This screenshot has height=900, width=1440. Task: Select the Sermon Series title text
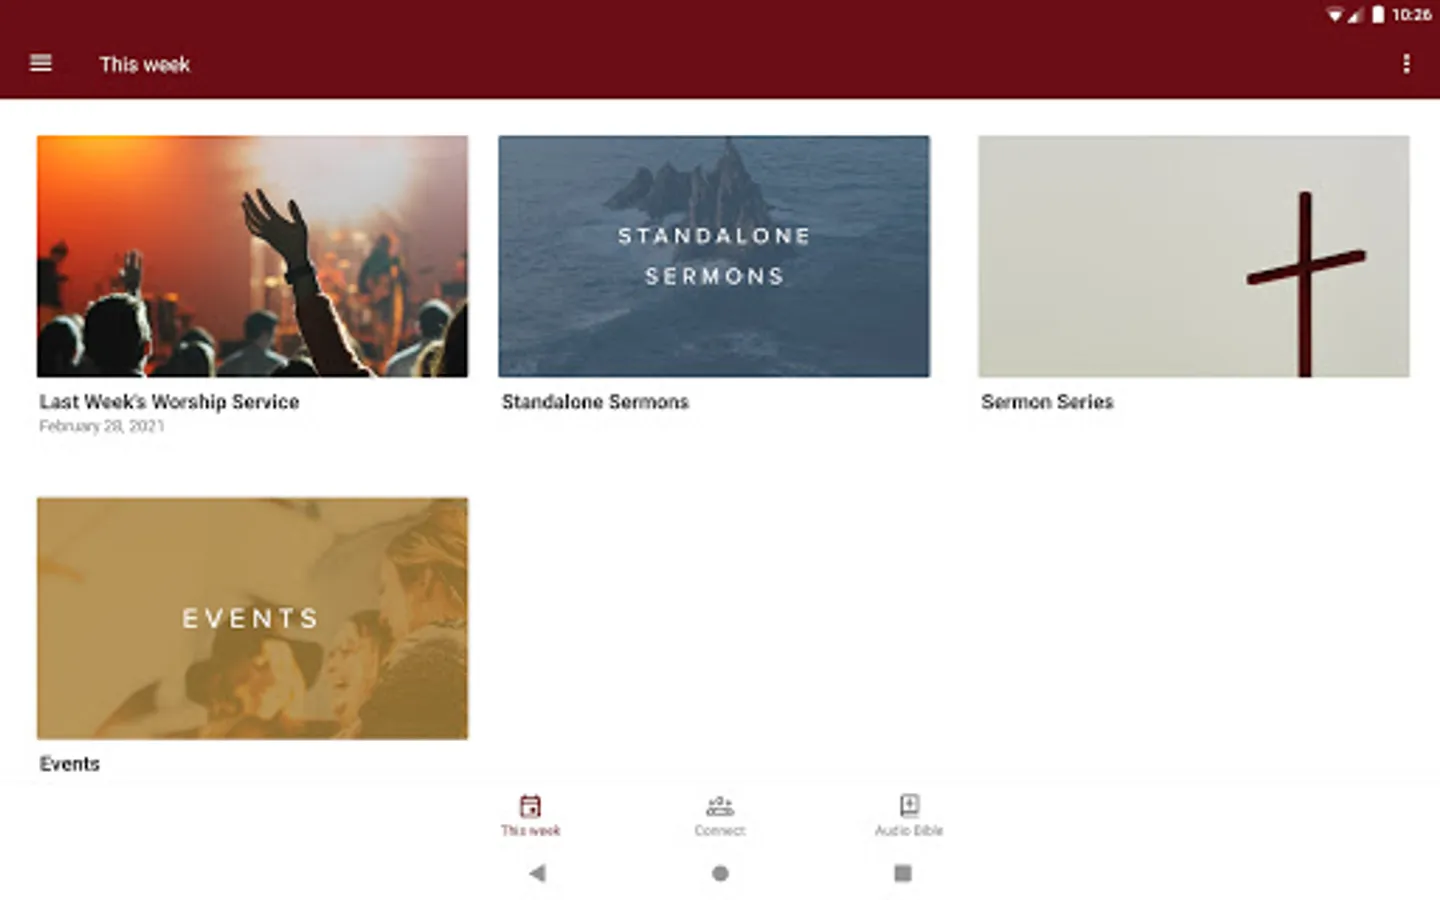point(1047,402)
